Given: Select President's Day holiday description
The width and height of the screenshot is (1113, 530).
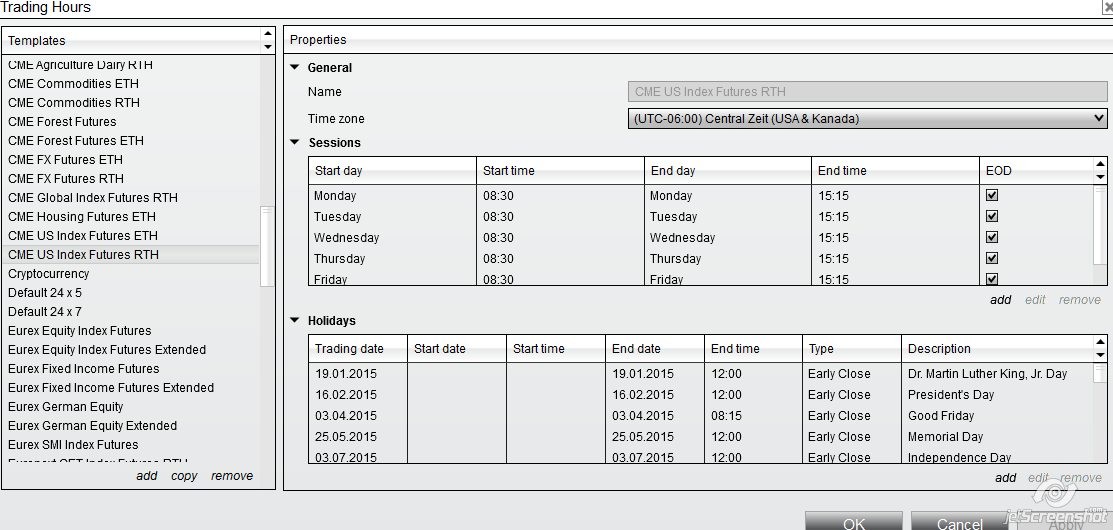Looking at the screenshot, I should [950, 395].
